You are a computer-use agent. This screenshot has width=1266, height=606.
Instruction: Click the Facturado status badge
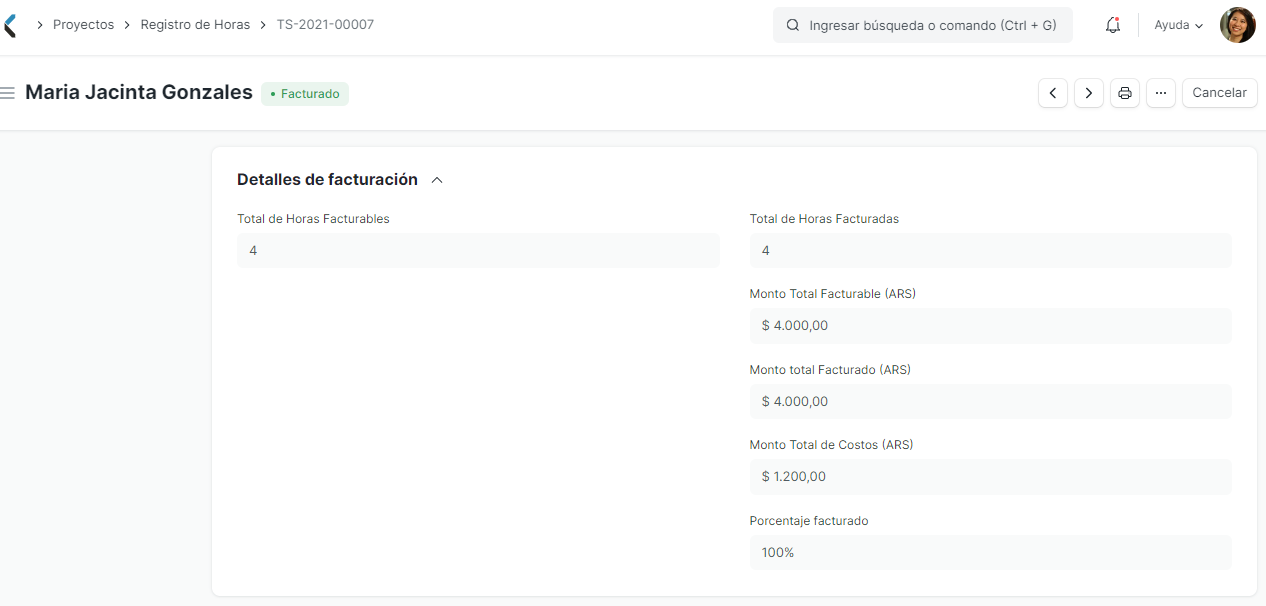pos(305,94)
